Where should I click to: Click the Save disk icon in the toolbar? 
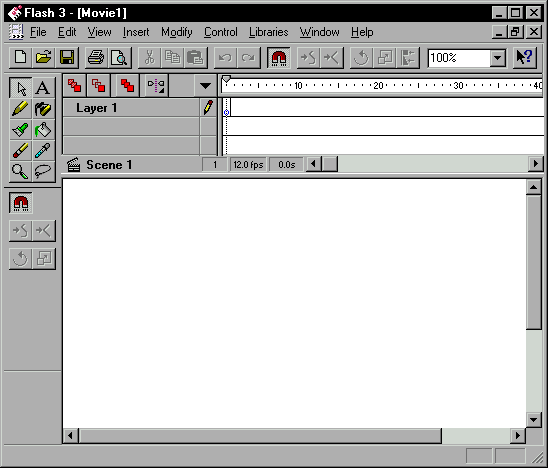click(67, 57)
